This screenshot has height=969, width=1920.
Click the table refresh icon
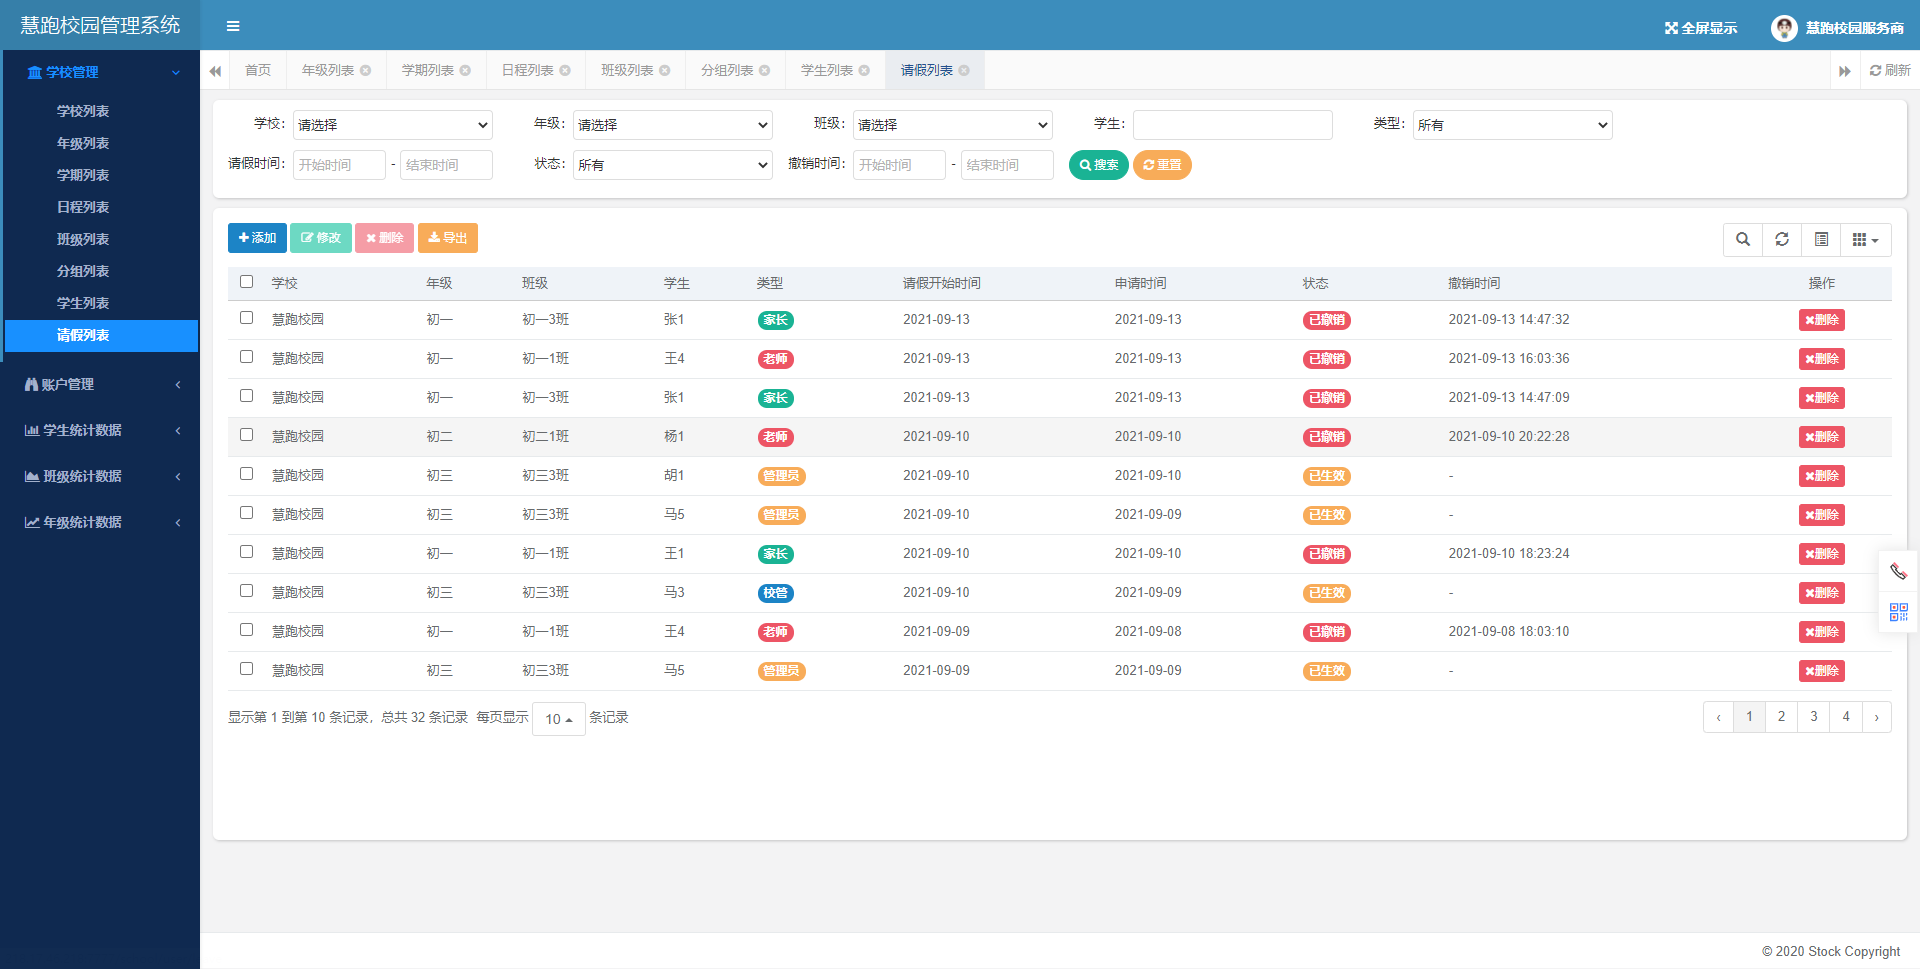click(x=1782, y=240)
